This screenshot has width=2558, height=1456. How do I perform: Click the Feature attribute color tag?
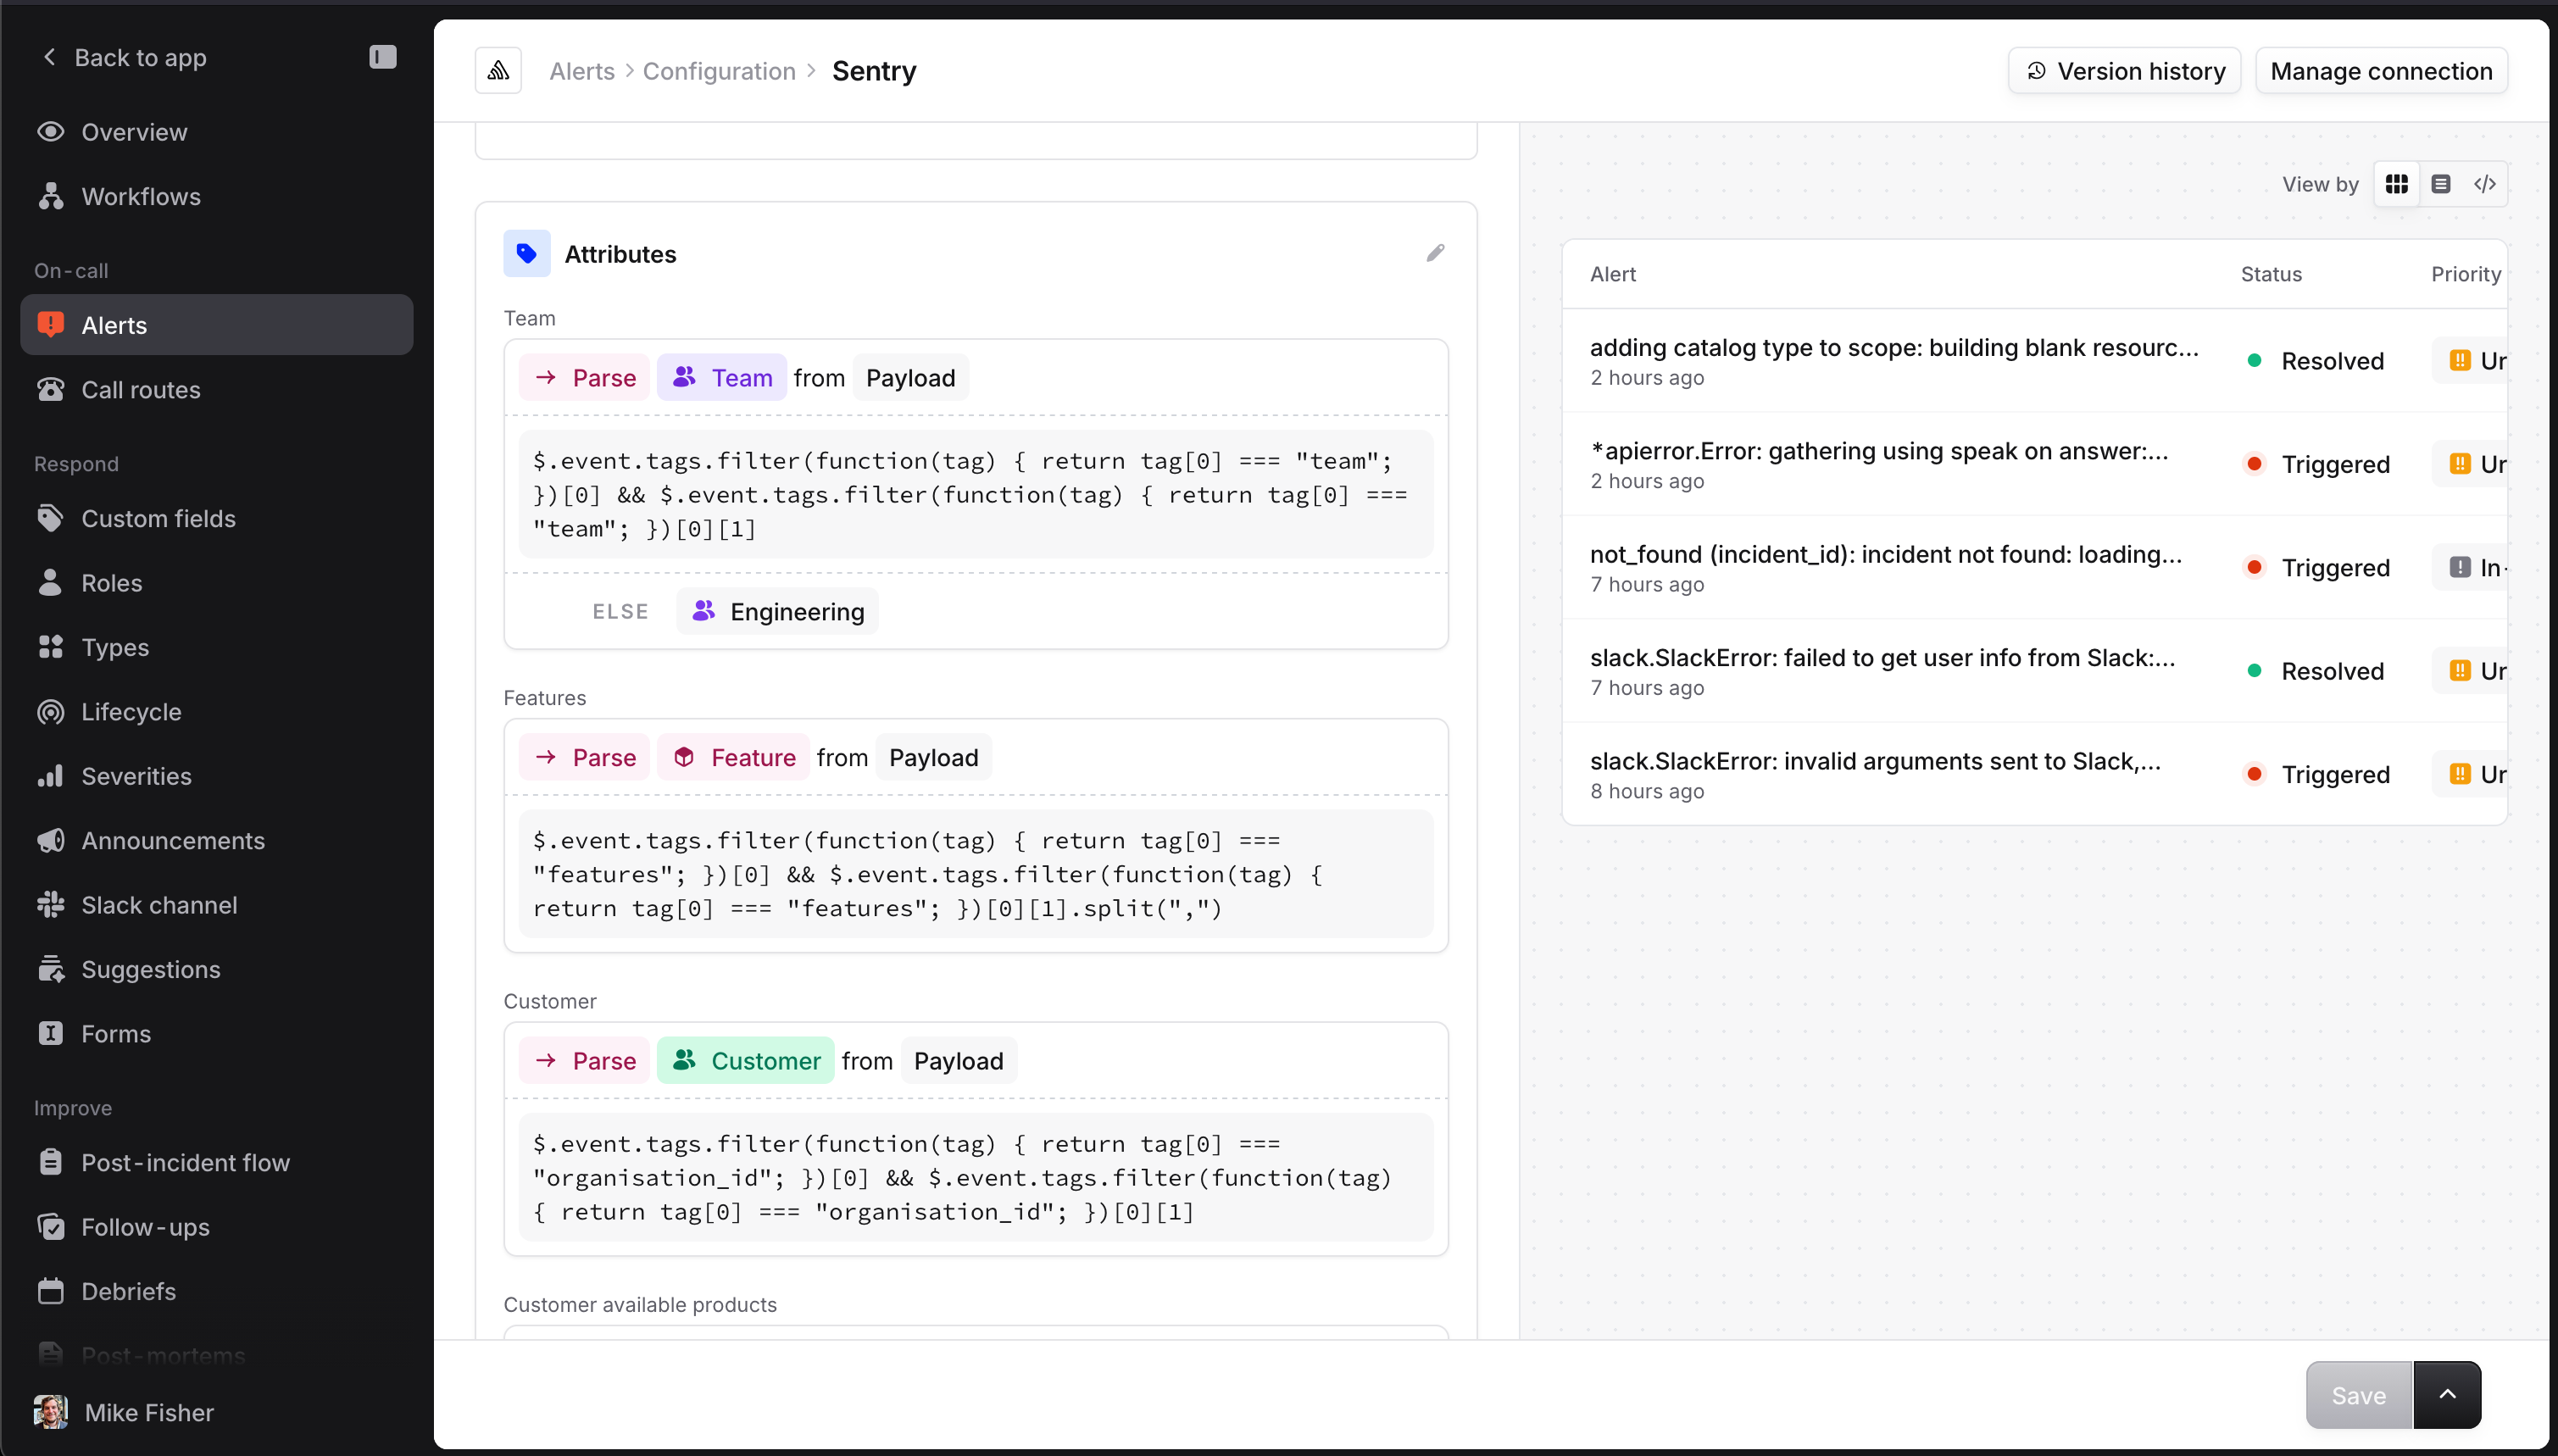tap(733, 757)
